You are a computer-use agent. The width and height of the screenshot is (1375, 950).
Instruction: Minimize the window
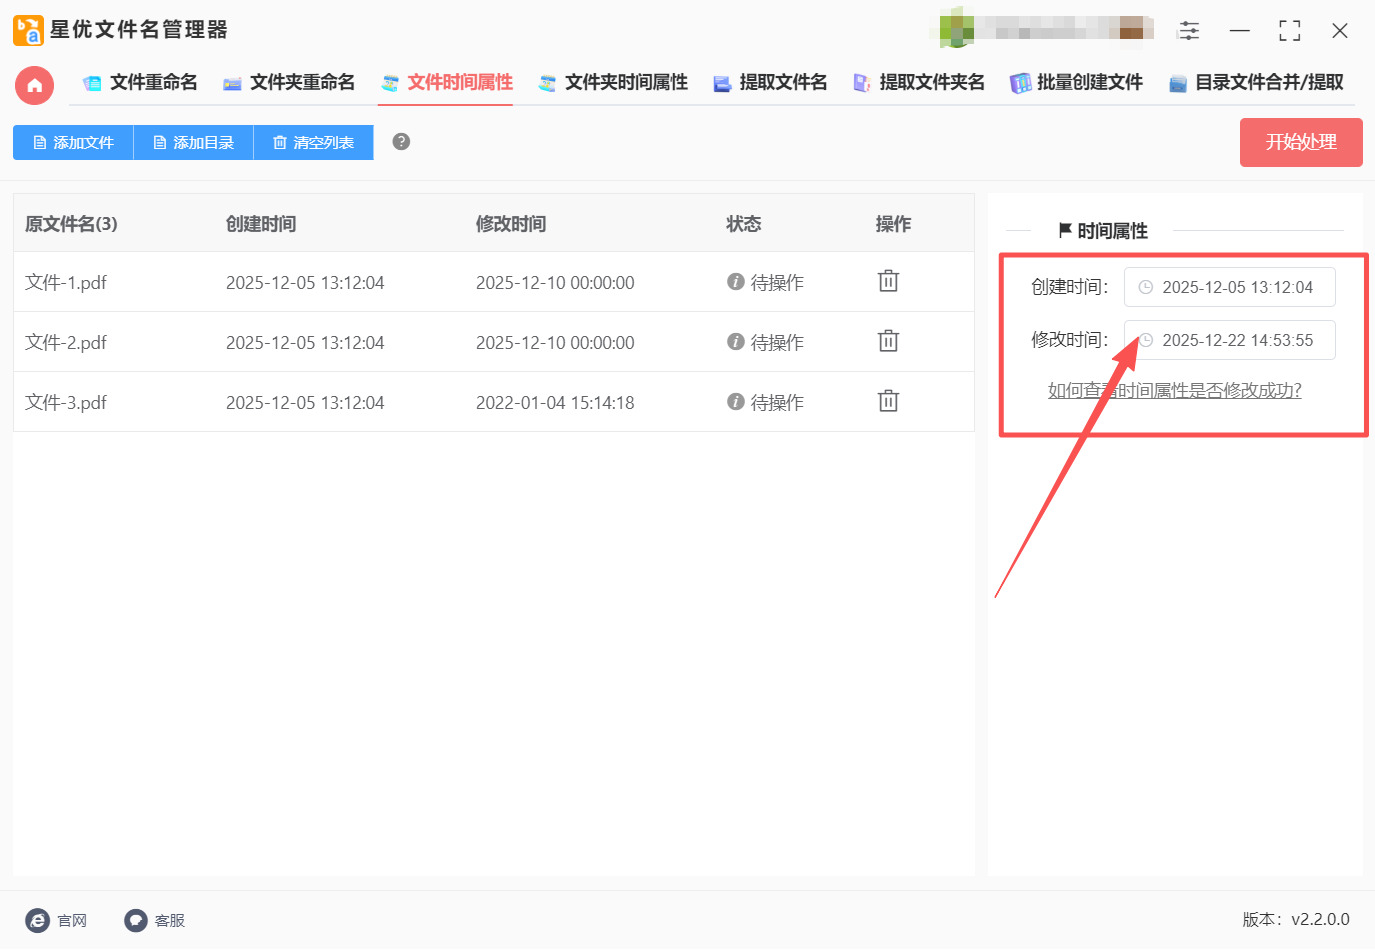(x=1240, y=31)
